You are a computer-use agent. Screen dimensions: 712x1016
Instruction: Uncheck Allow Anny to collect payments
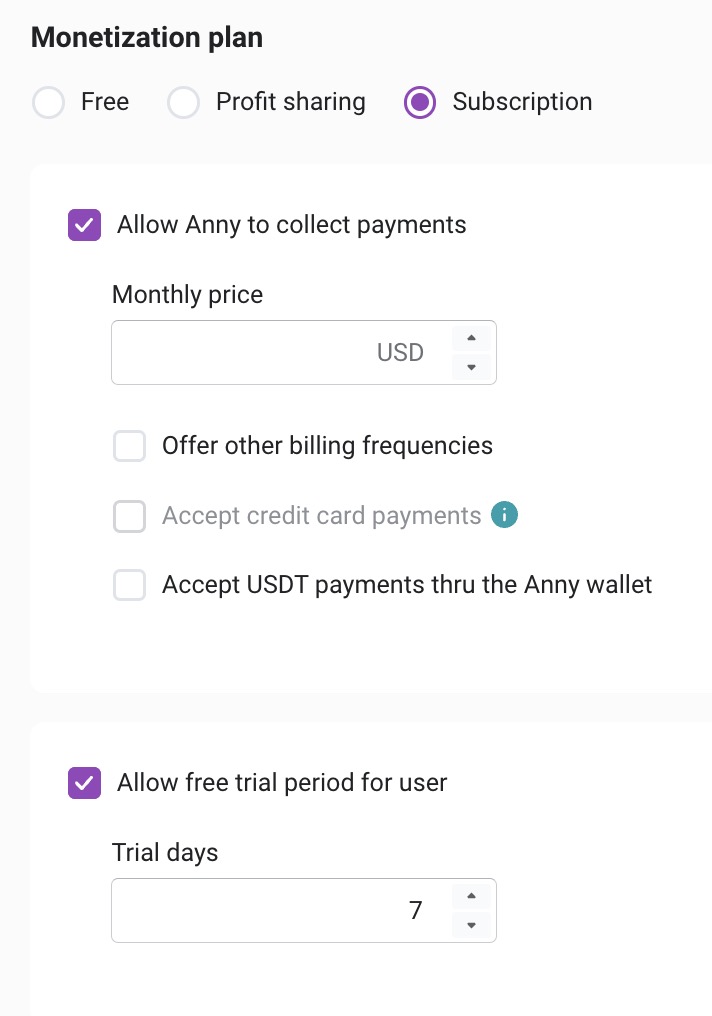(84, 225)
